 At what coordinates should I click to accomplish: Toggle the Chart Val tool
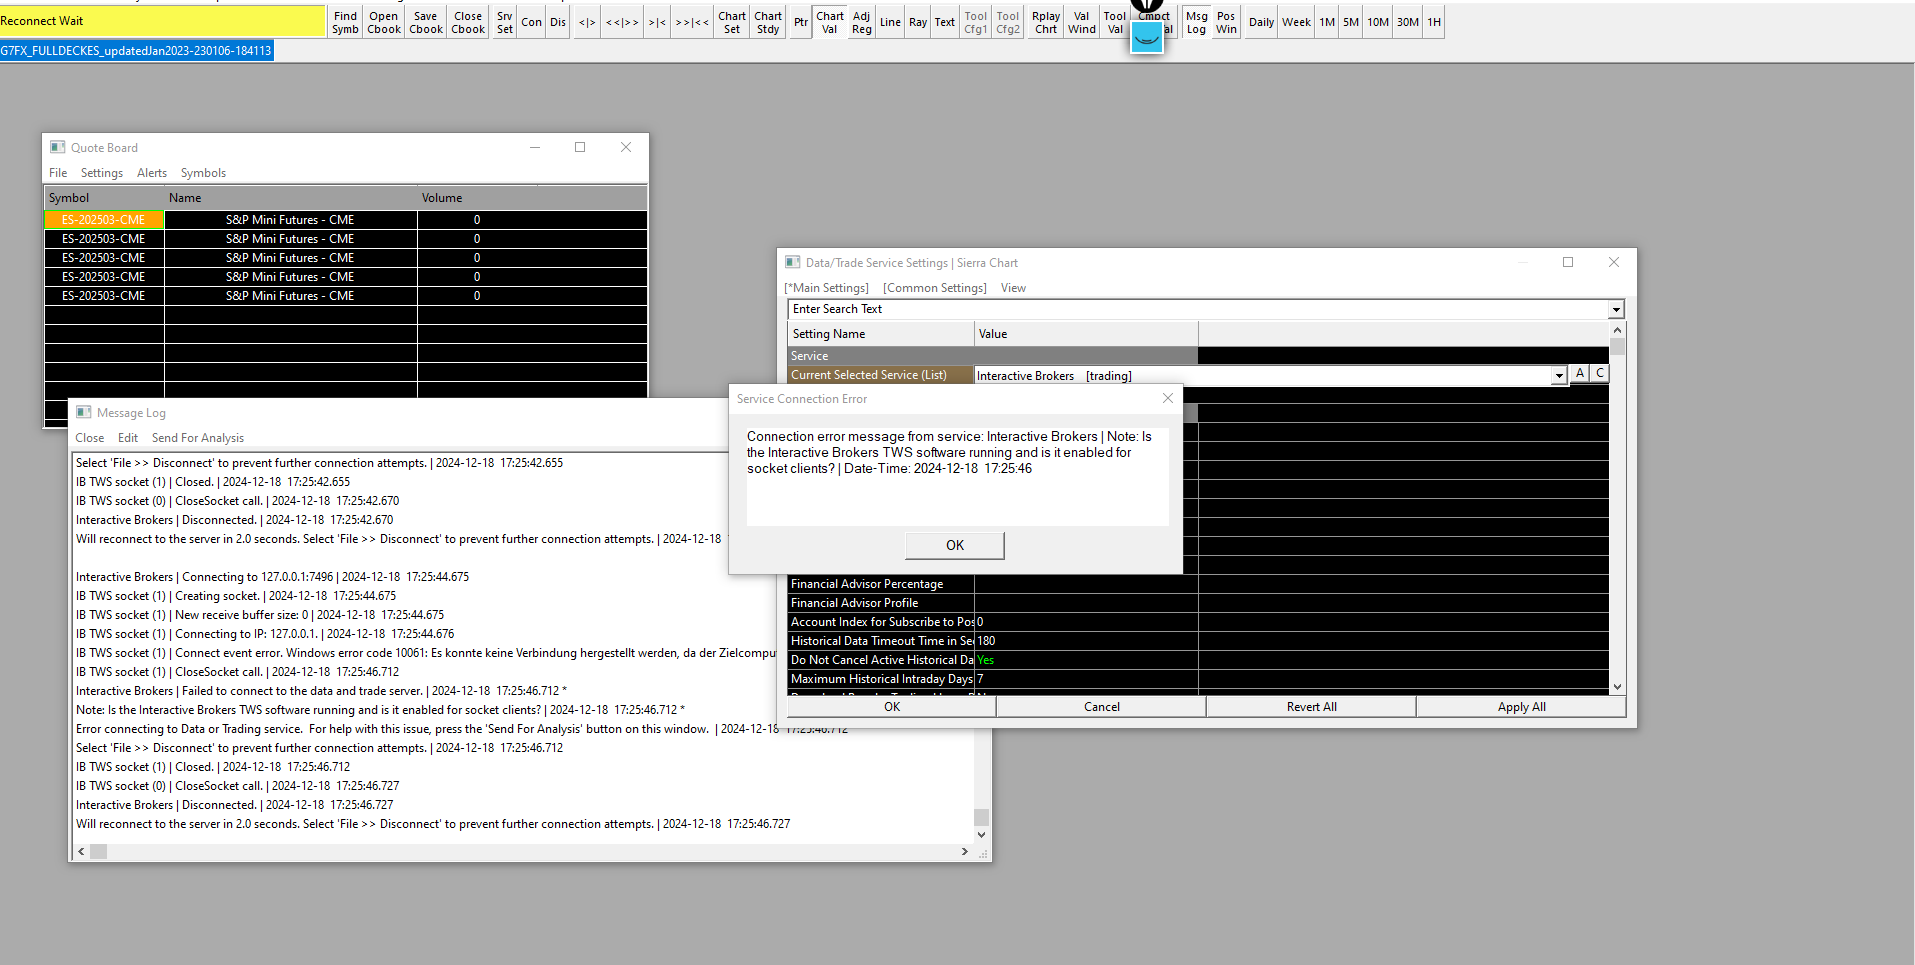click(x=830, y=22)
